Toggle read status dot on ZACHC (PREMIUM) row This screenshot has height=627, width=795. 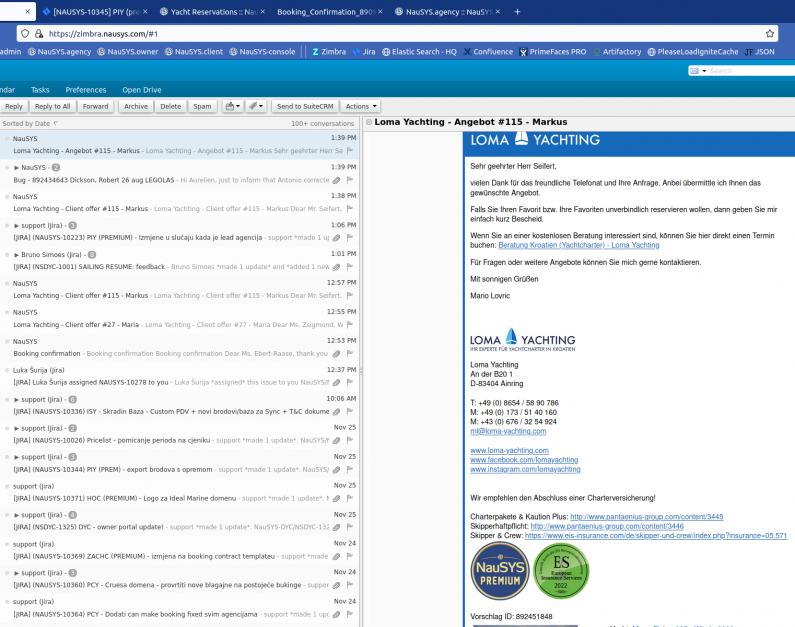click(x=7, y=544)
